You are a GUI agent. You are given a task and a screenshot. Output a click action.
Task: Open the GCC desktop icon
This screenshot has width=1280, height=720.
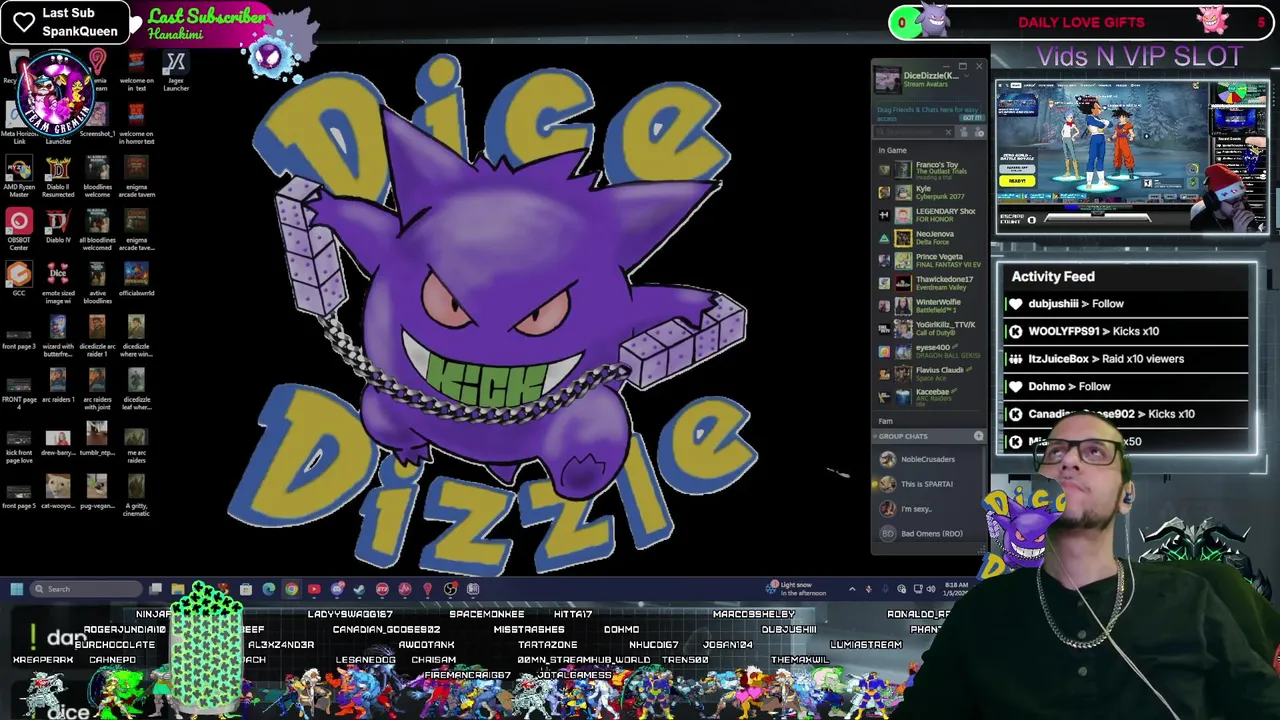tap(19, 279)
